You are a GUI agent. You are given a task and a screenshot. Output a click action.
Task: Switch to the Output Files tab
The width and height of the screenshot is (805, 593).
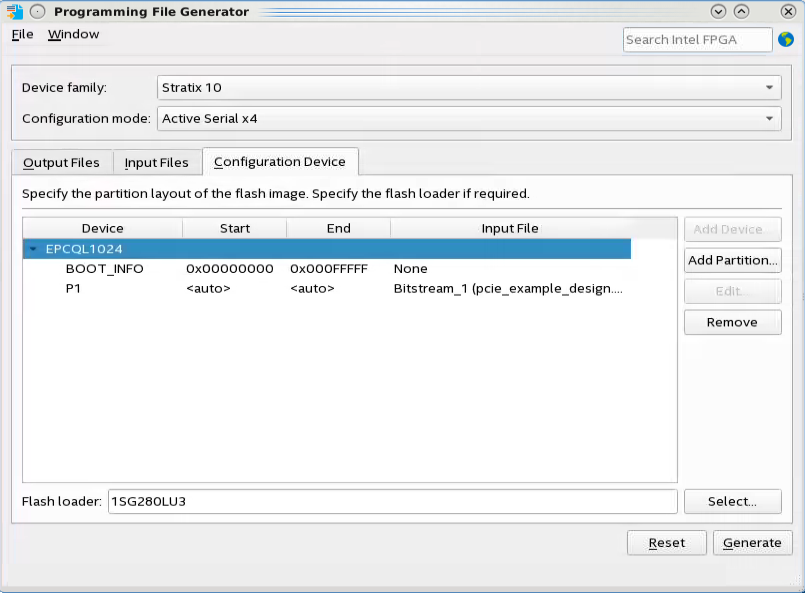[x=61, y=162]
